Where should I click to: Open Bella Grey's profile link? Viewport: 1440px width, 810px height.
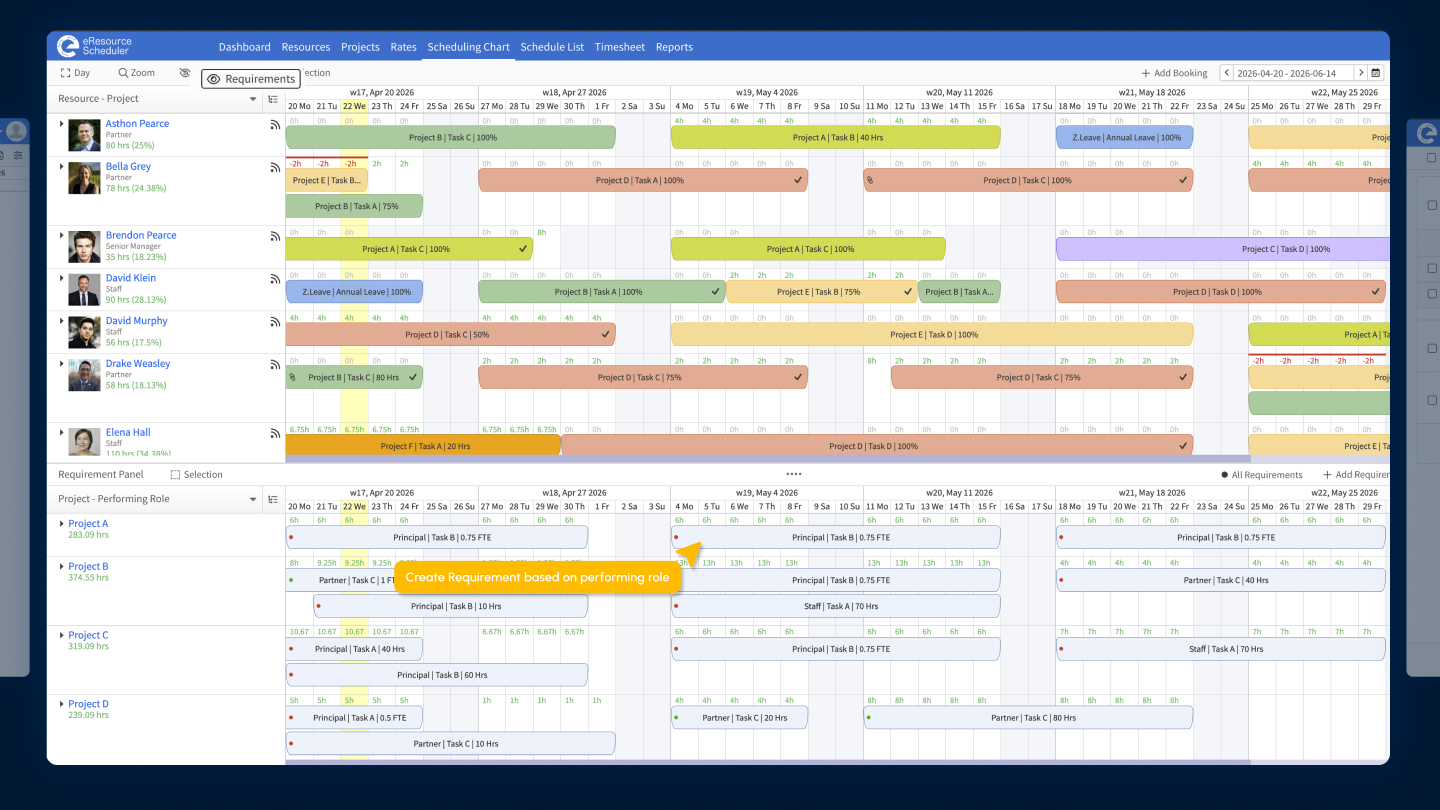pyautogui.click(x=128, y=167)
